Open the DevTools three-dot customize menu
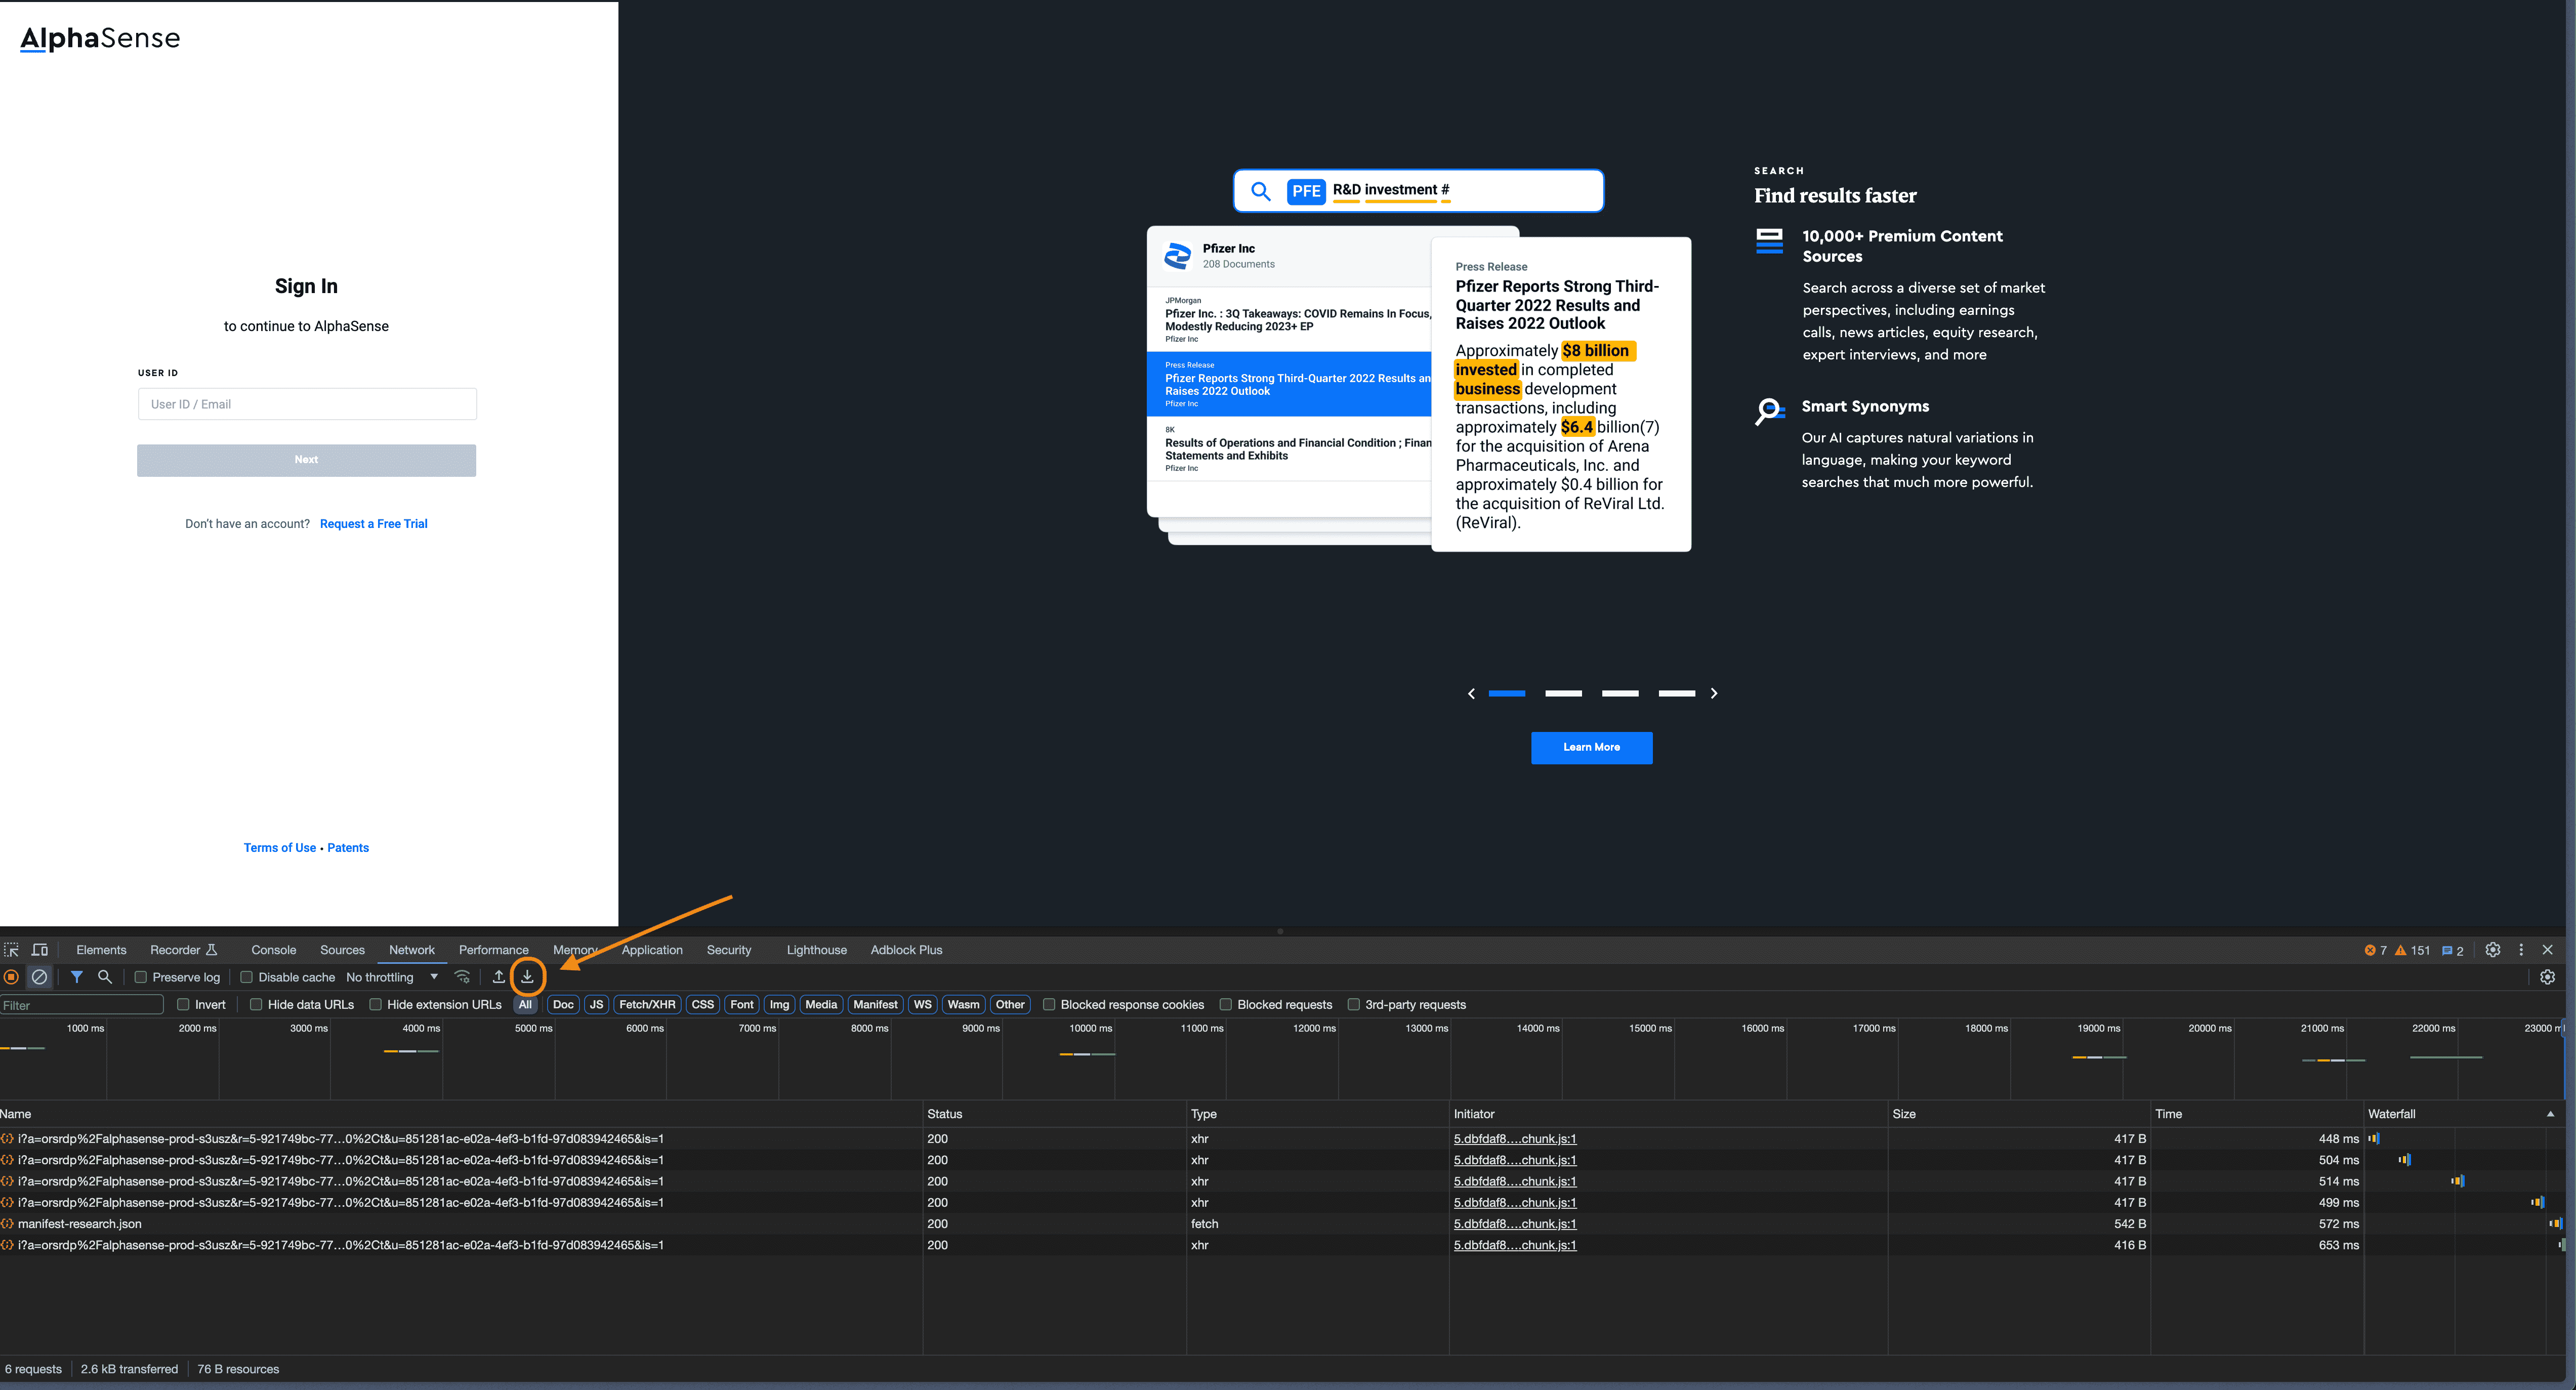 click(2521, 950)
